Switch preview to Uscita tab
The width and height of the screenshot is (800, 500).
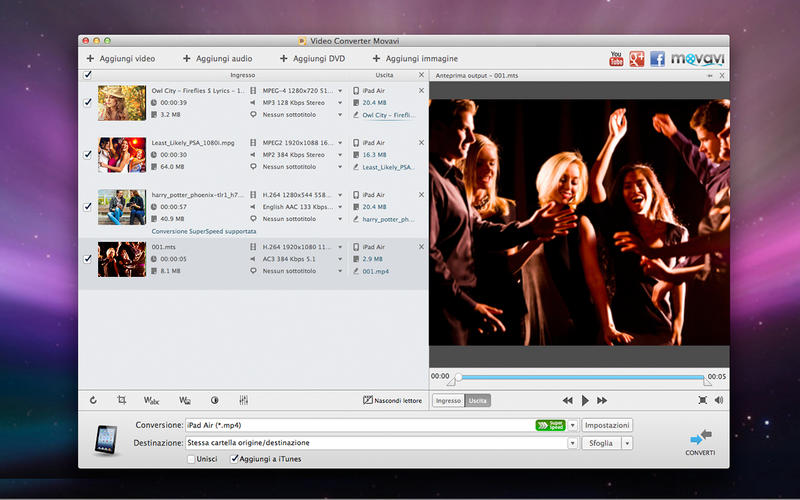click(x=478, y=401)
